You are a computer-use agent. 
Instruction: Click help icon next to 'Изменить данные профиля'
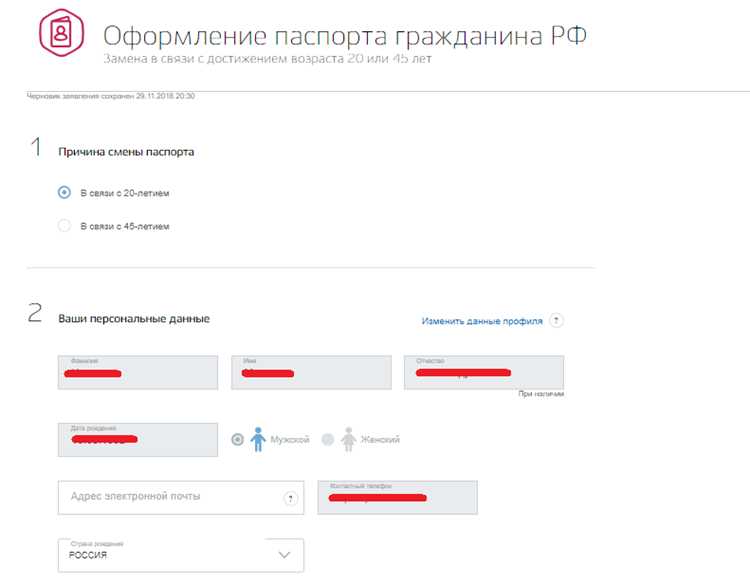(556, 320)
